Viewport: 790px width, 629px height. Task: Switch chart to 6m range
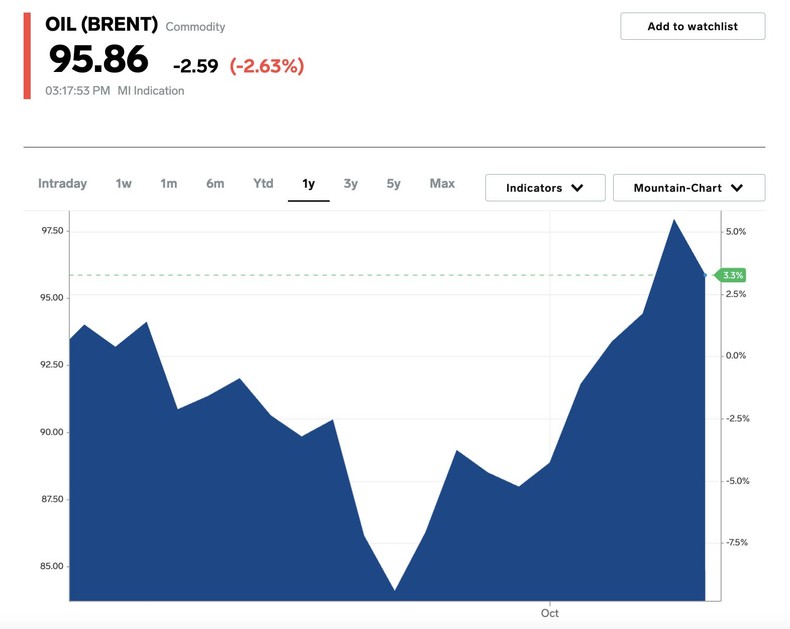pos(215,184)
